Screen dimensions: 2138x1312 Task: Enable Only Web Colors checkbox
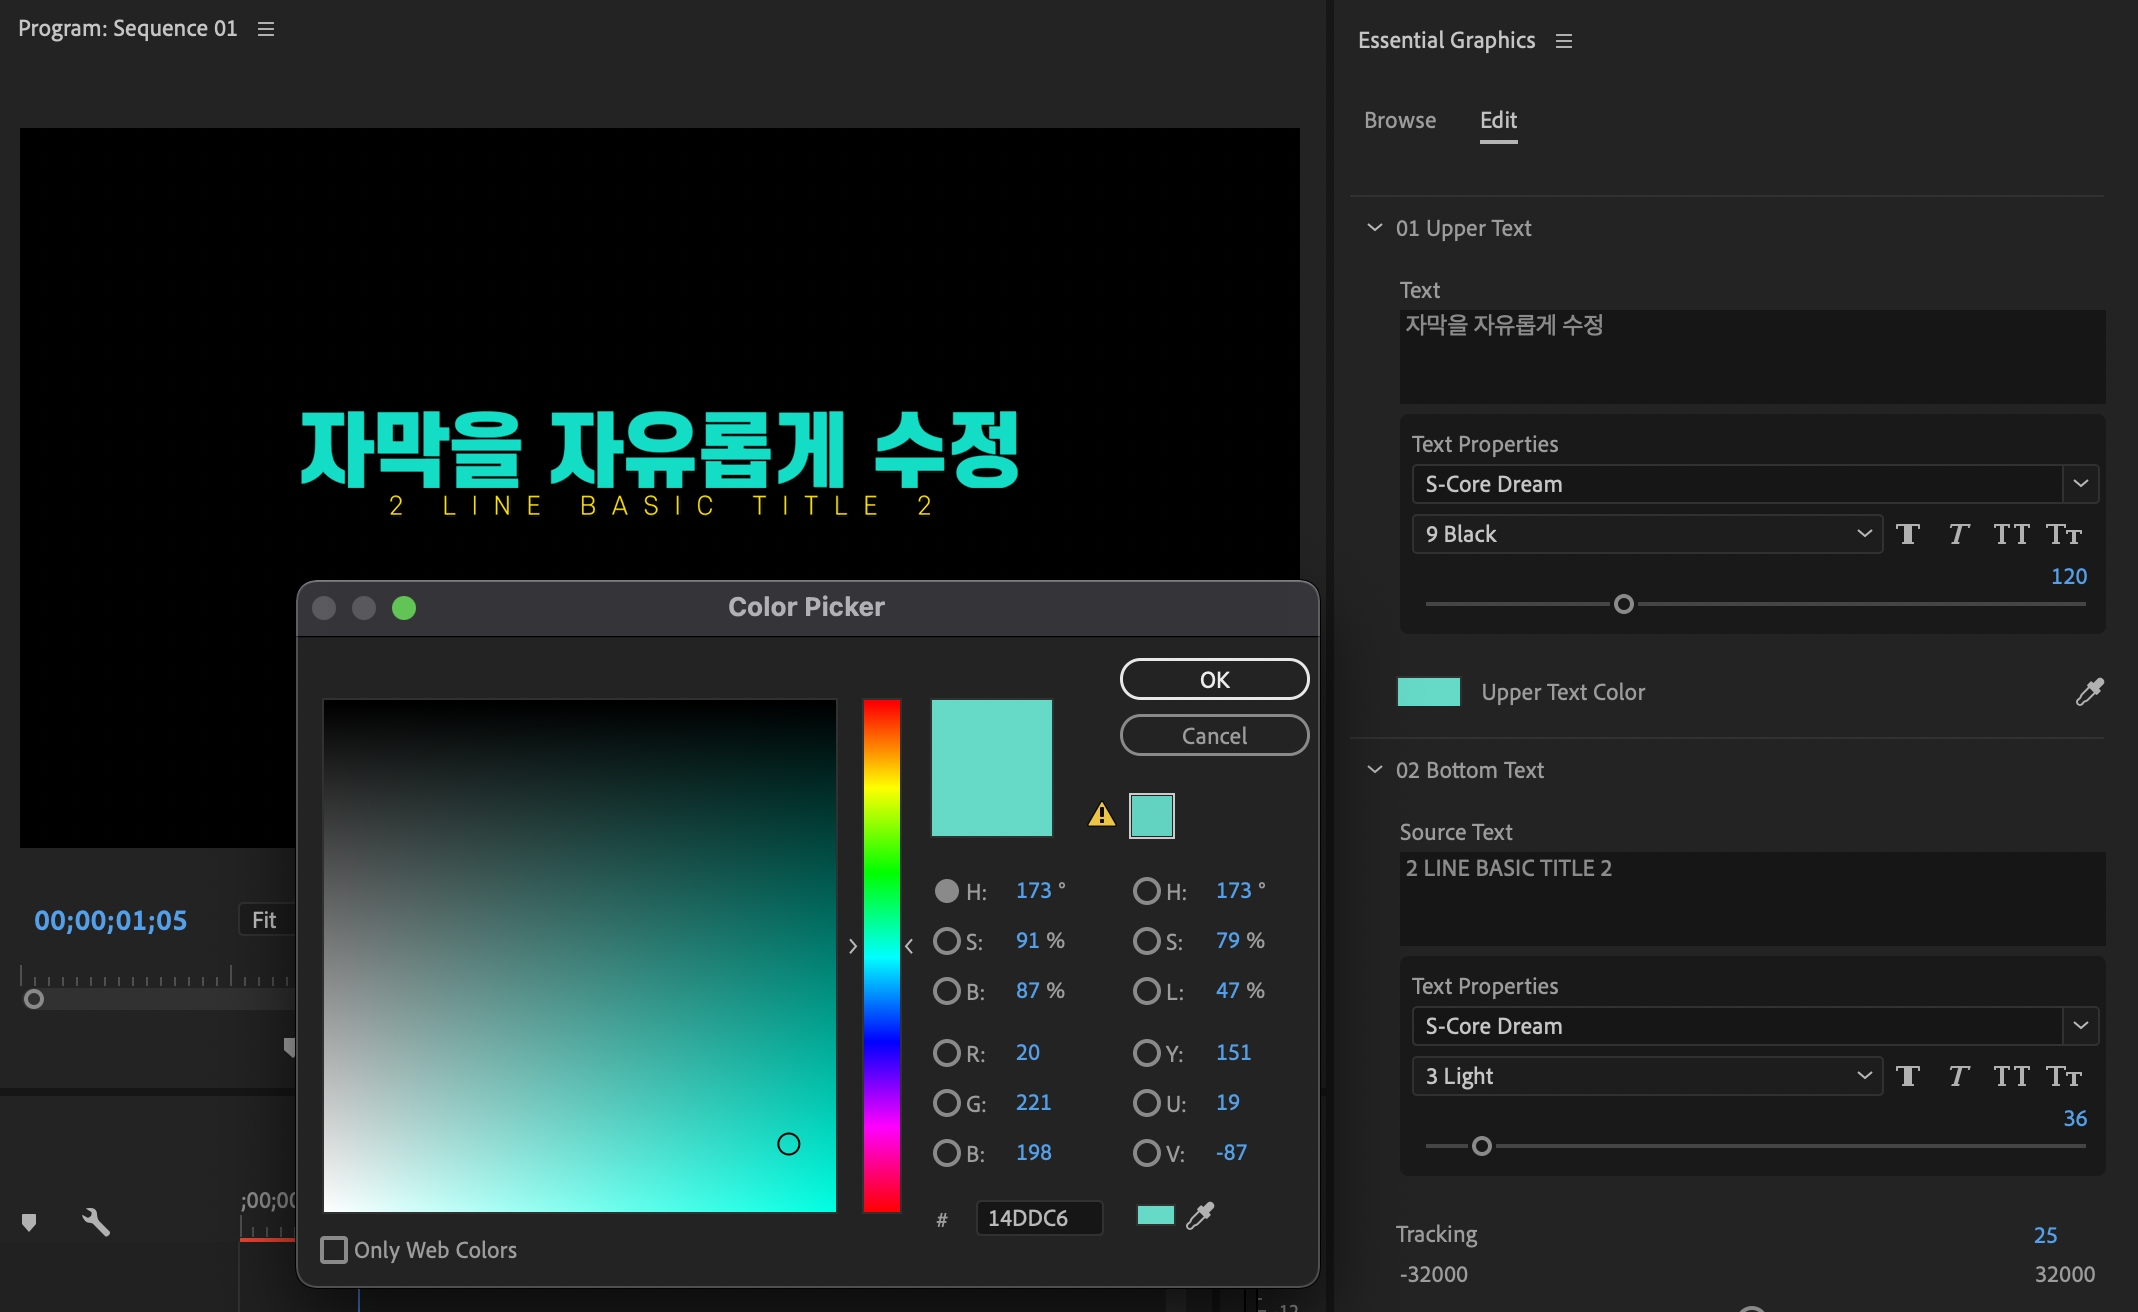coord(334,1250)
